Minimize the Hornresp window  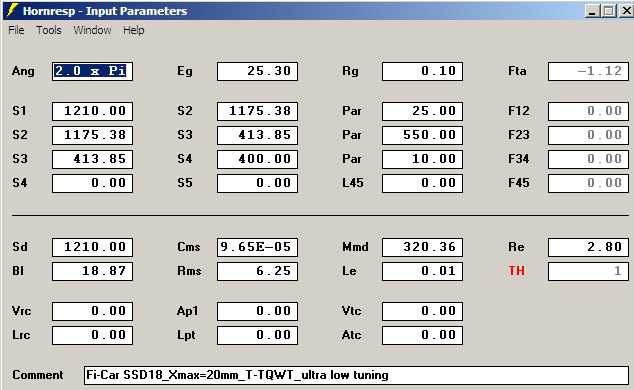592,11
